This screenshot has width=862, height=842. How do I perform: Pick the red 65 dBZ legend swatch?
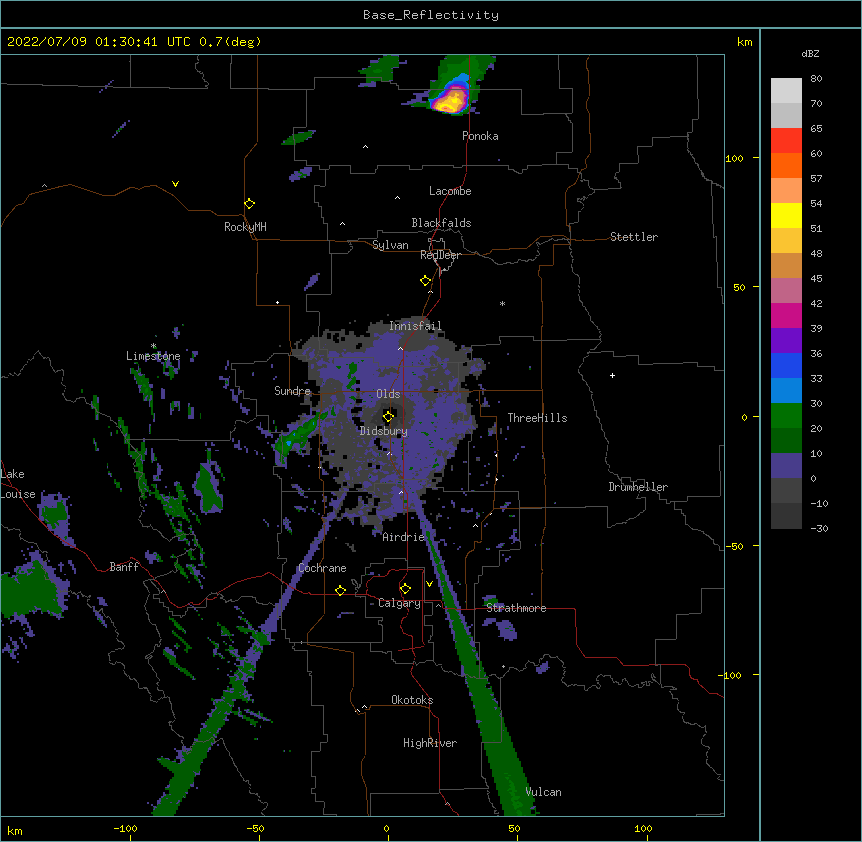(786, 141)
